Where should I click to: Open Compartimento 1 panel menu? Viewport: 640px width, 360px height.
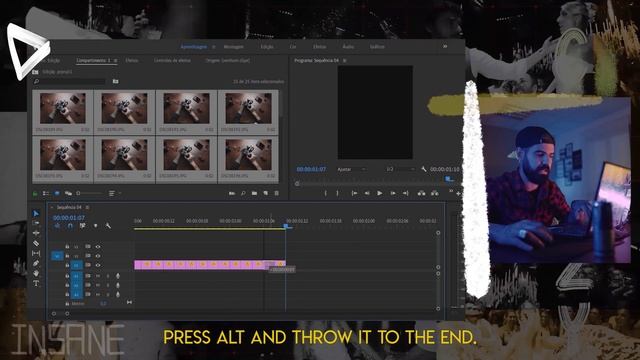tap(116, 60)
